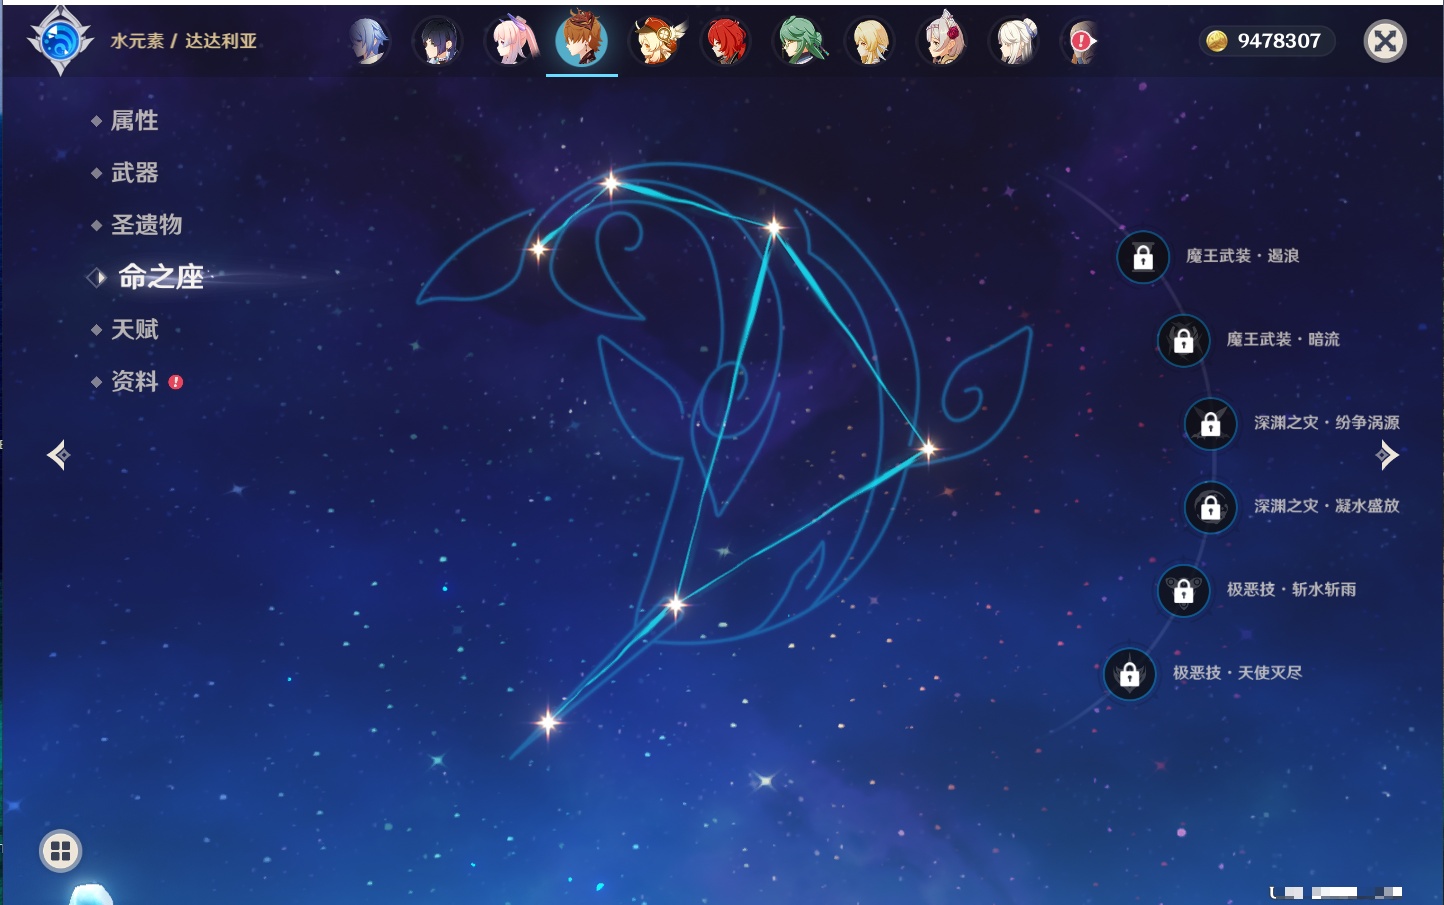This screenshot has width=1444, height=905.
Task: Select the blue-haired character portrait
Action: [x=368, y=42]
